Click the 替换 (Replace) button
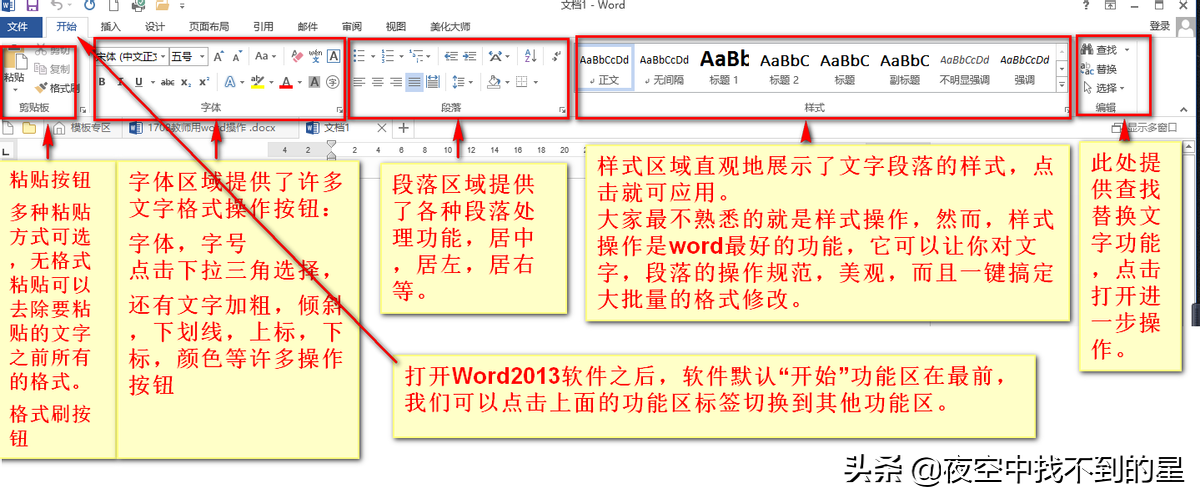 click(1100, 69)
